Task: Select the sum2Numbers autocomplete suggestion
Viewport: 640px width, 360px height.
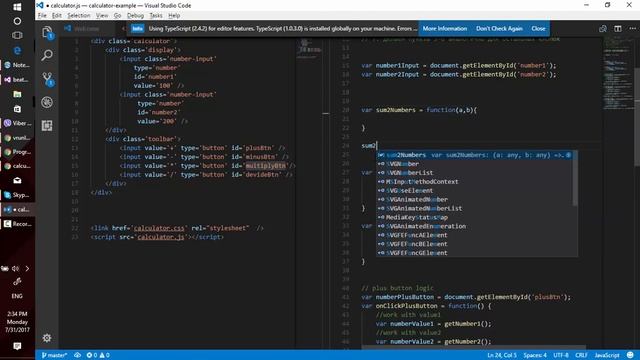Action: pos(473,155)
